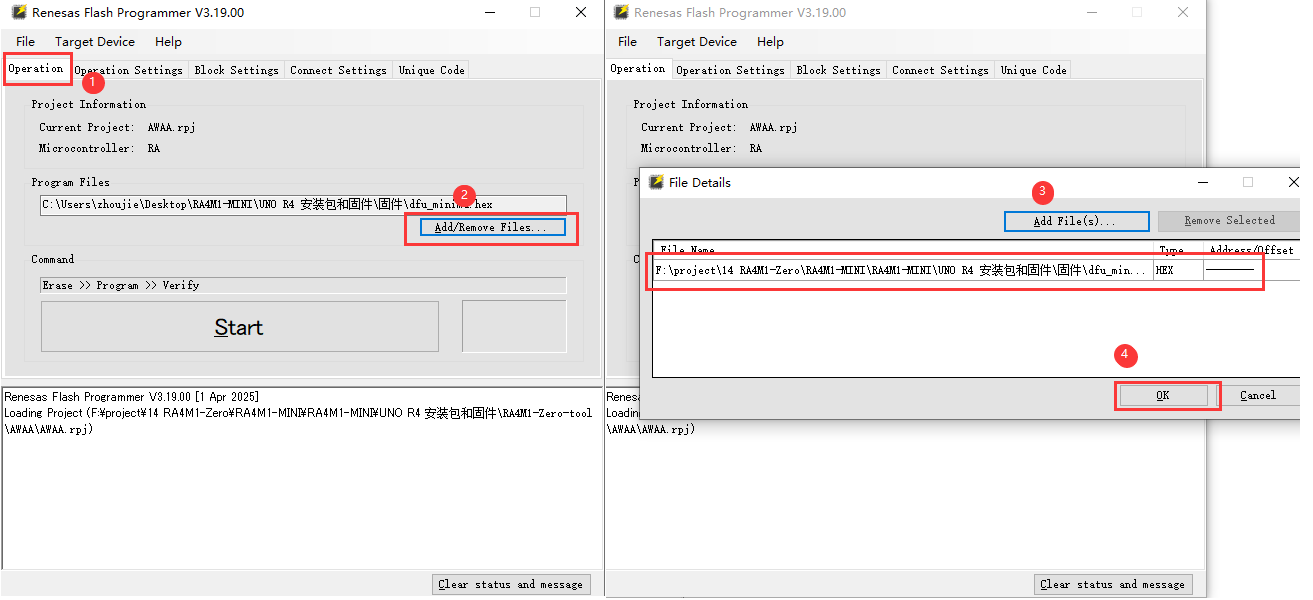Click the File Details dialog title icon
The height and width of the screenshot is (600, 1313).
point(656,182)
